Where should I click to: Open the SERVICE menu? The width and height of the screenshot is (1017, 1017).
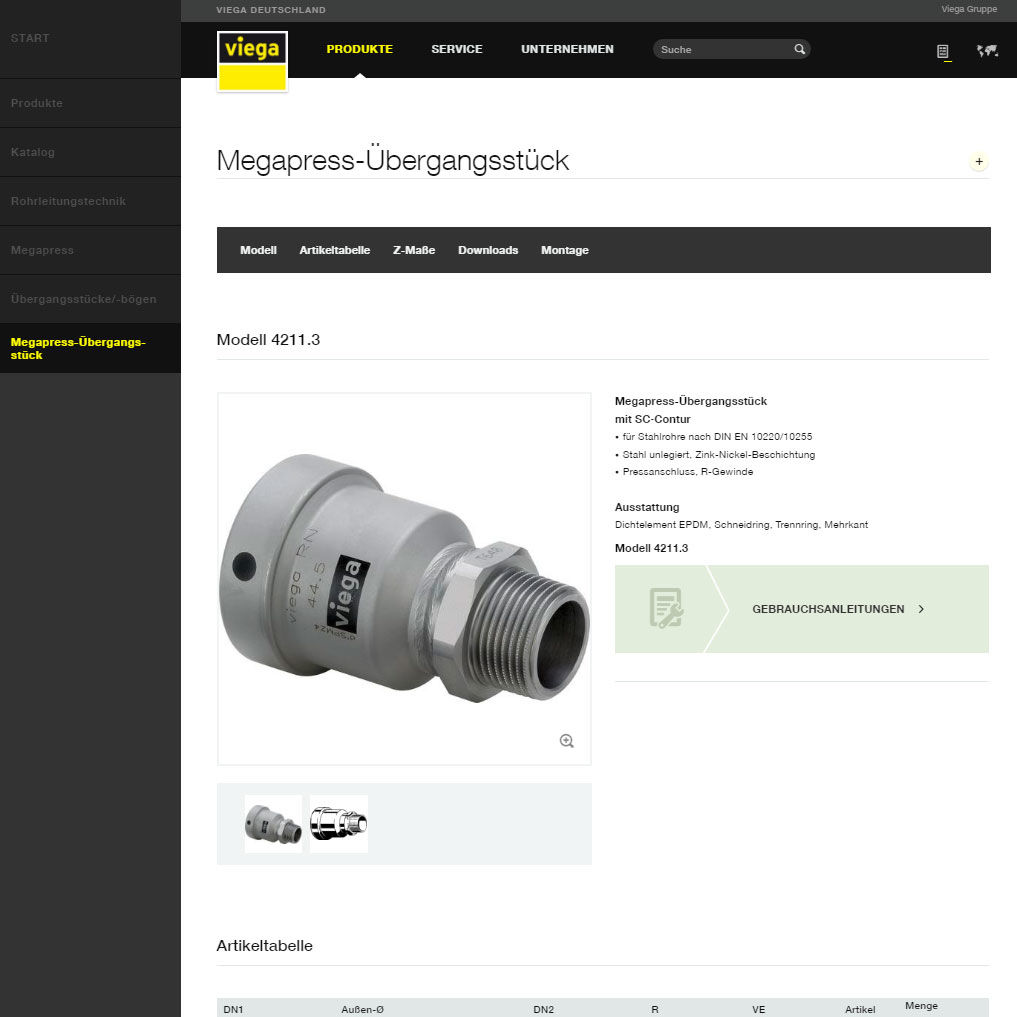457,49
